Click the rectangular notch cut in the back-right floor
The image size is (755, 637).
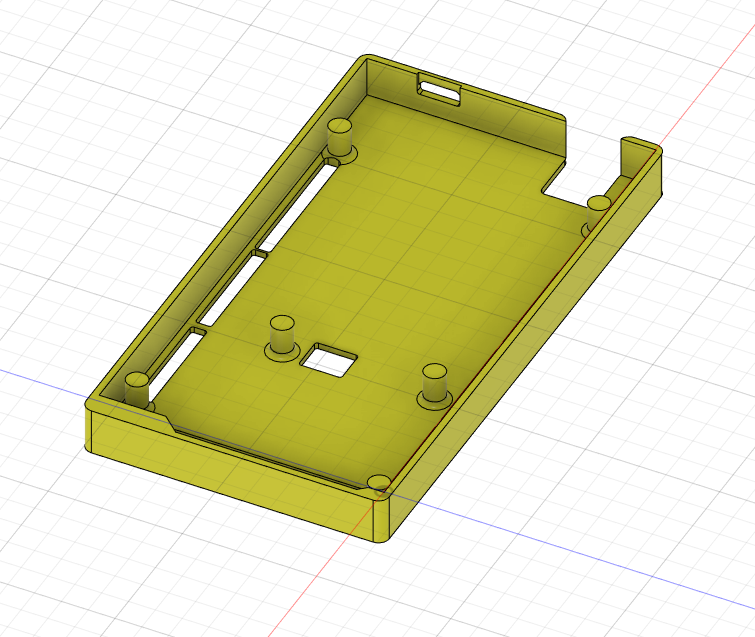[566, 185]
